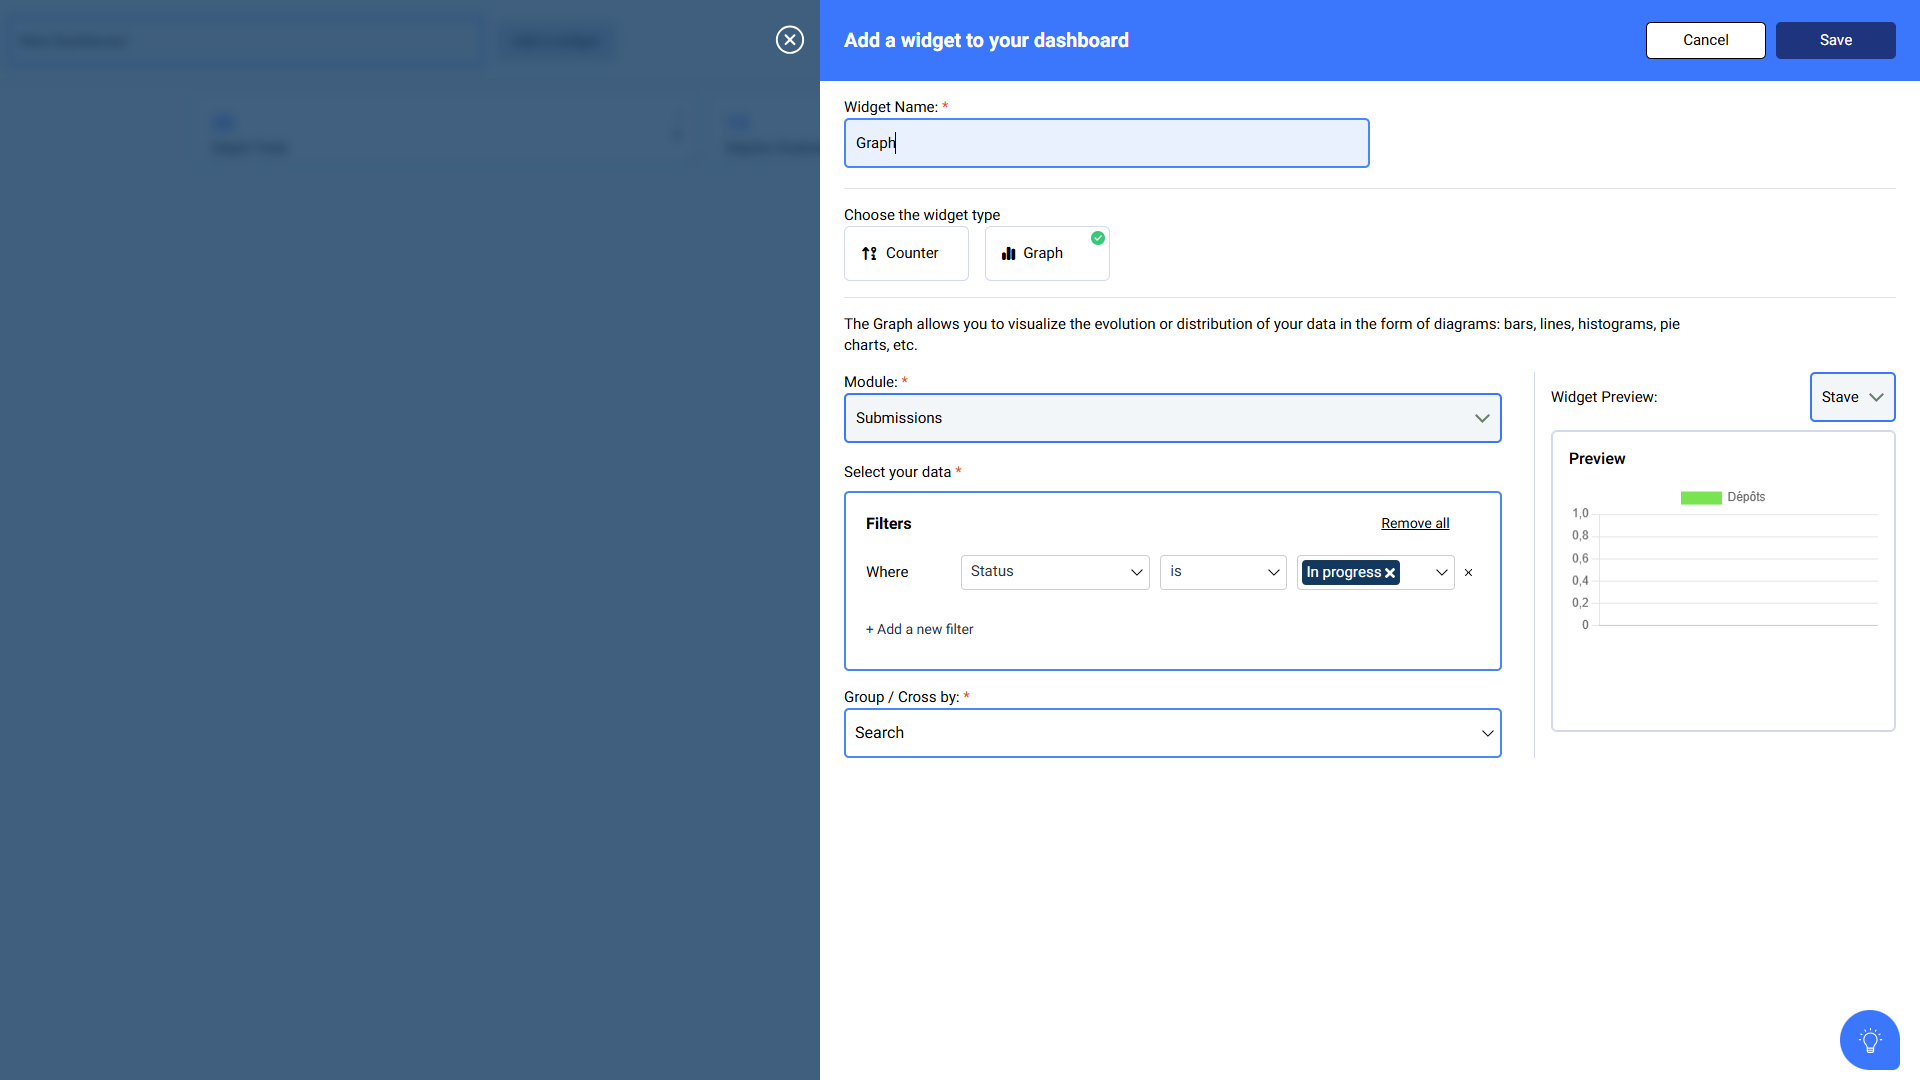The height and width of the screenshot is (1080, 1920).
Task: Delete the Status filter row
Action: 1468,573
